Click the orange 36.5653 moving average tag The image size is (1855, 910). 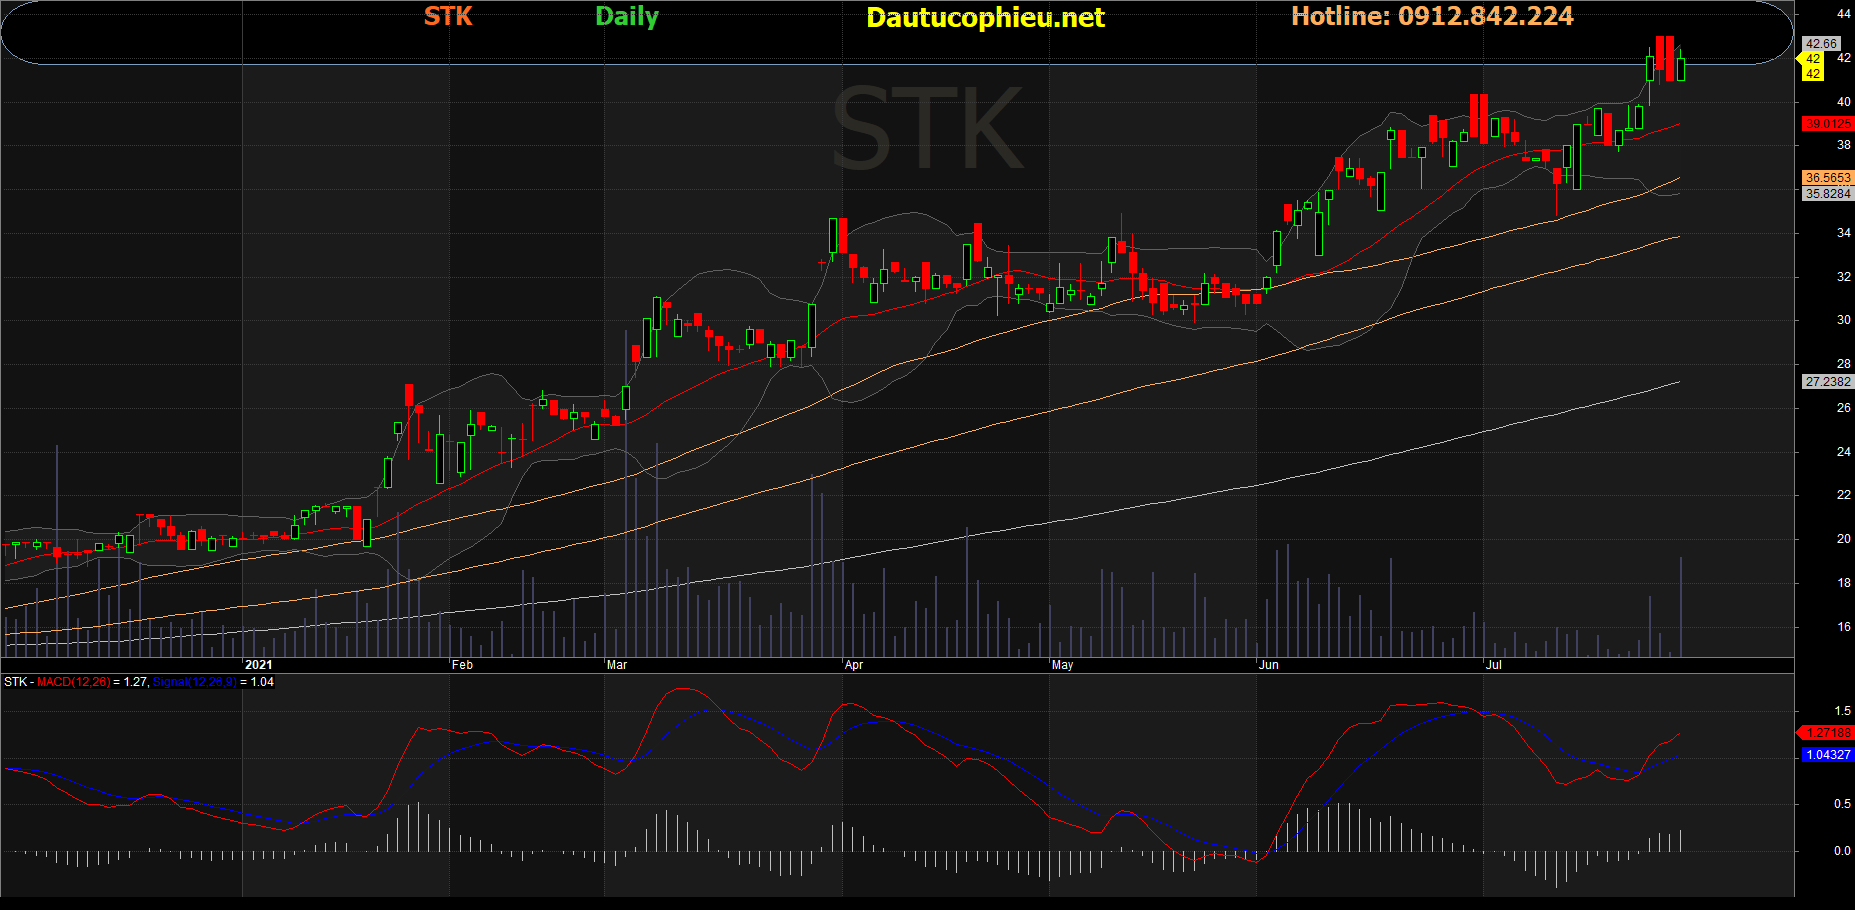[1827, 178]
